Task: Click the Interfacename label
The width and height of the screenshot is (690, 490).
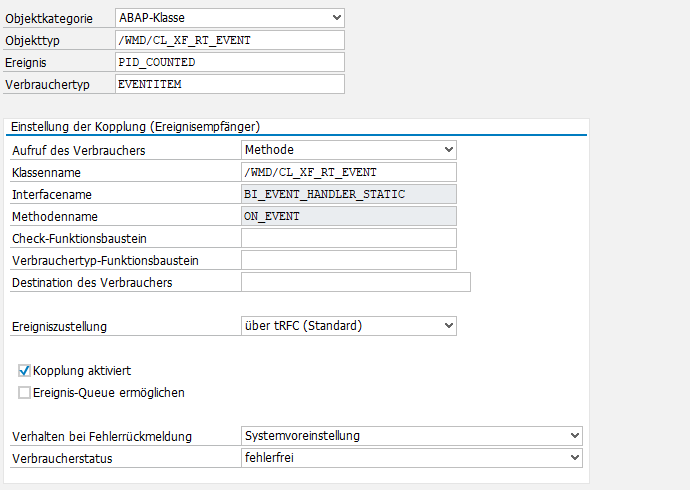Action: click(x=52, y=194)
